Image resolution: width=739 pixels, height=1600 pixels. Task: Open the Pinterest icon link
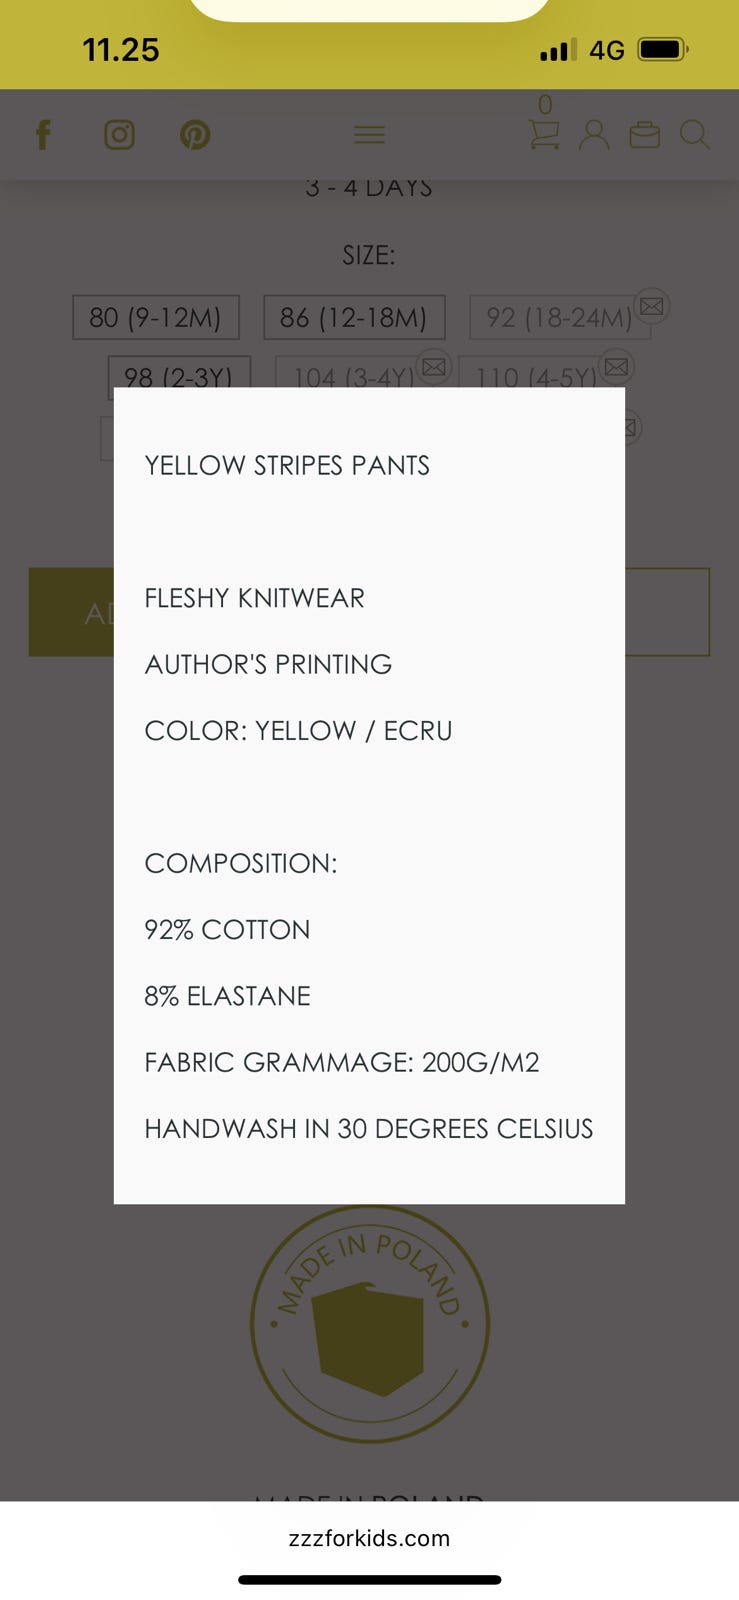195,135
